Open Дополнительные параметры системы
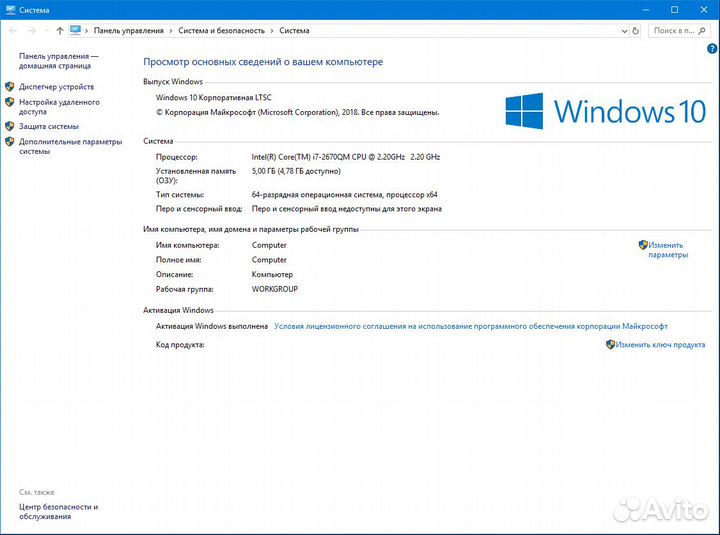The width and height of the screenshot is (720, 535). pos(71,146)
